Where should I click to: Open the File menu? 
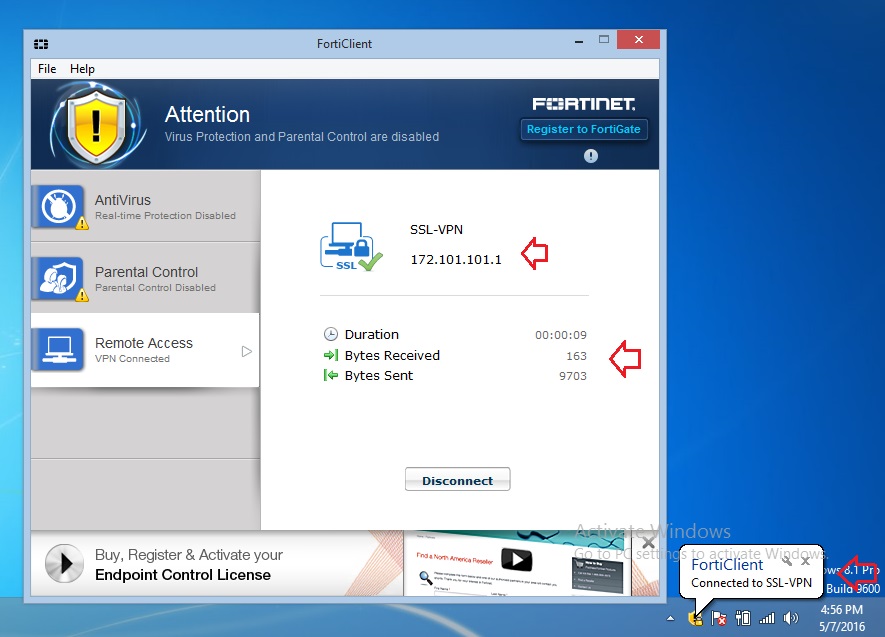(47, 69)
